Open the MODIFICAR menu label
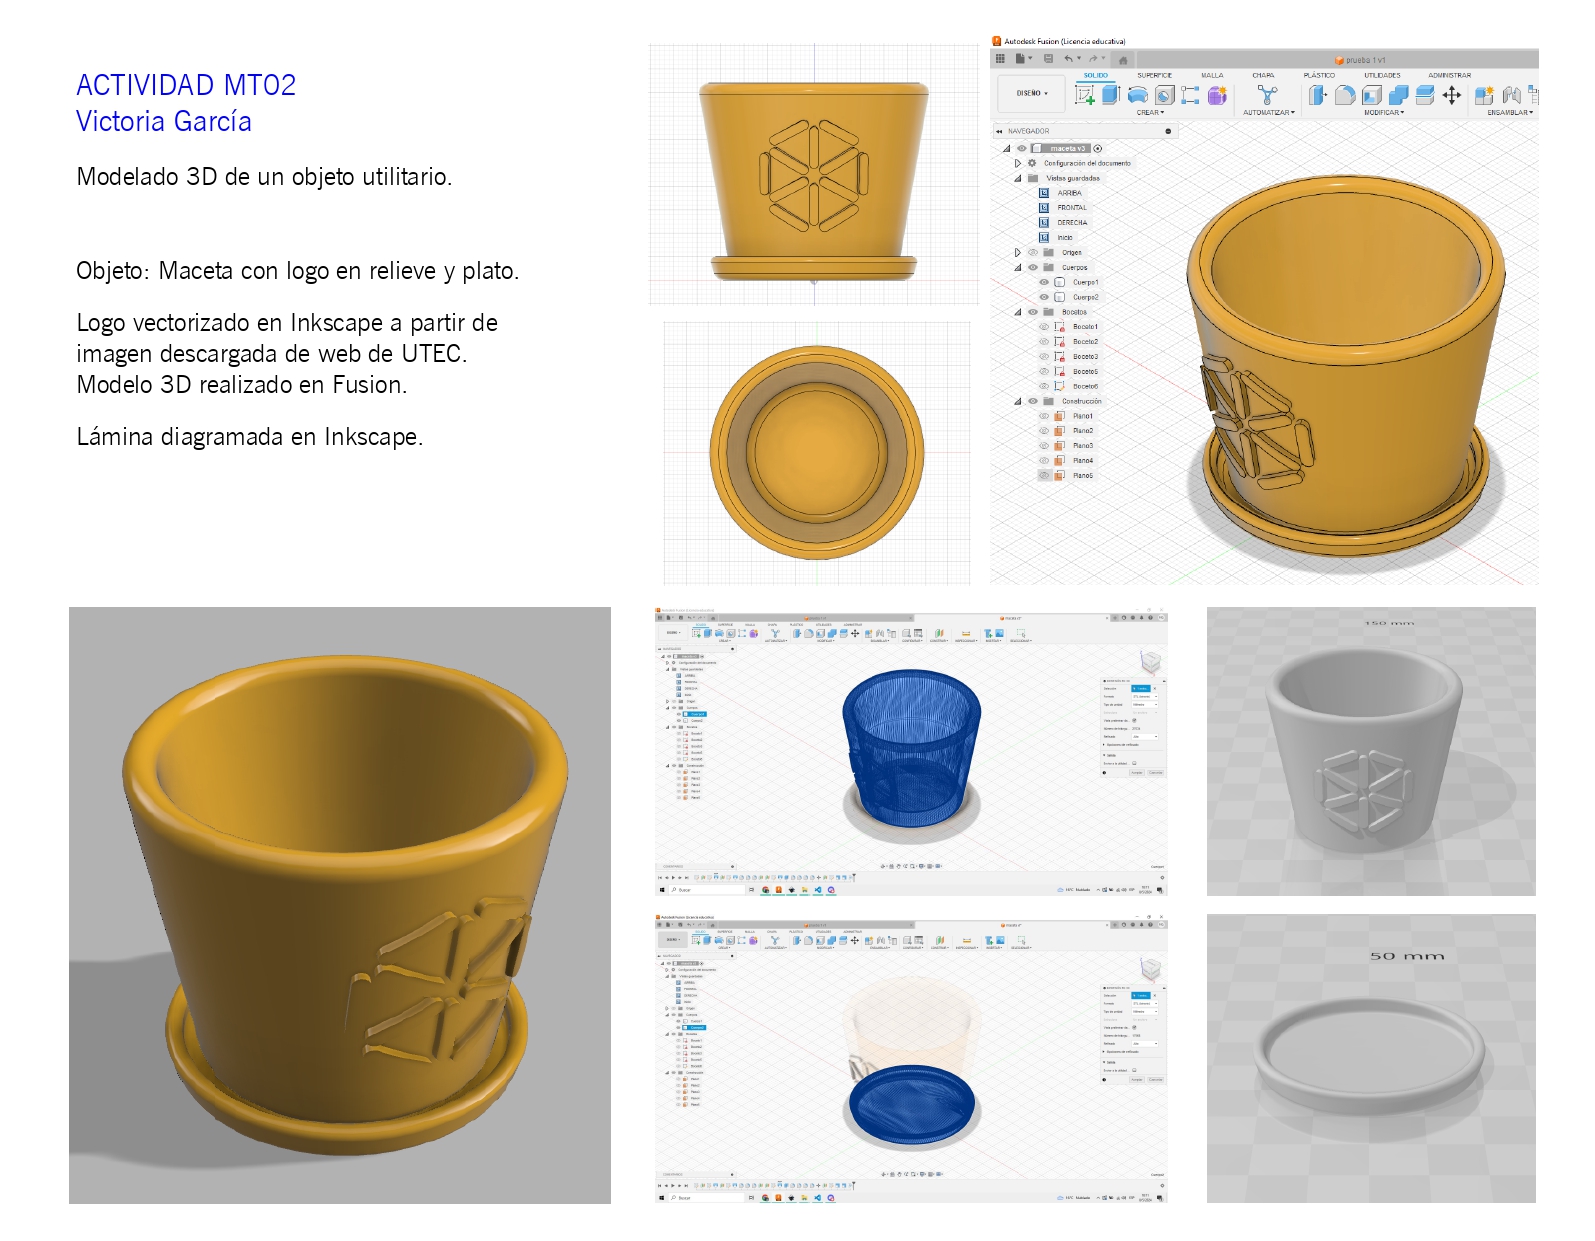Screen dimensions: 1595x1241 [x=1384, y=112]
